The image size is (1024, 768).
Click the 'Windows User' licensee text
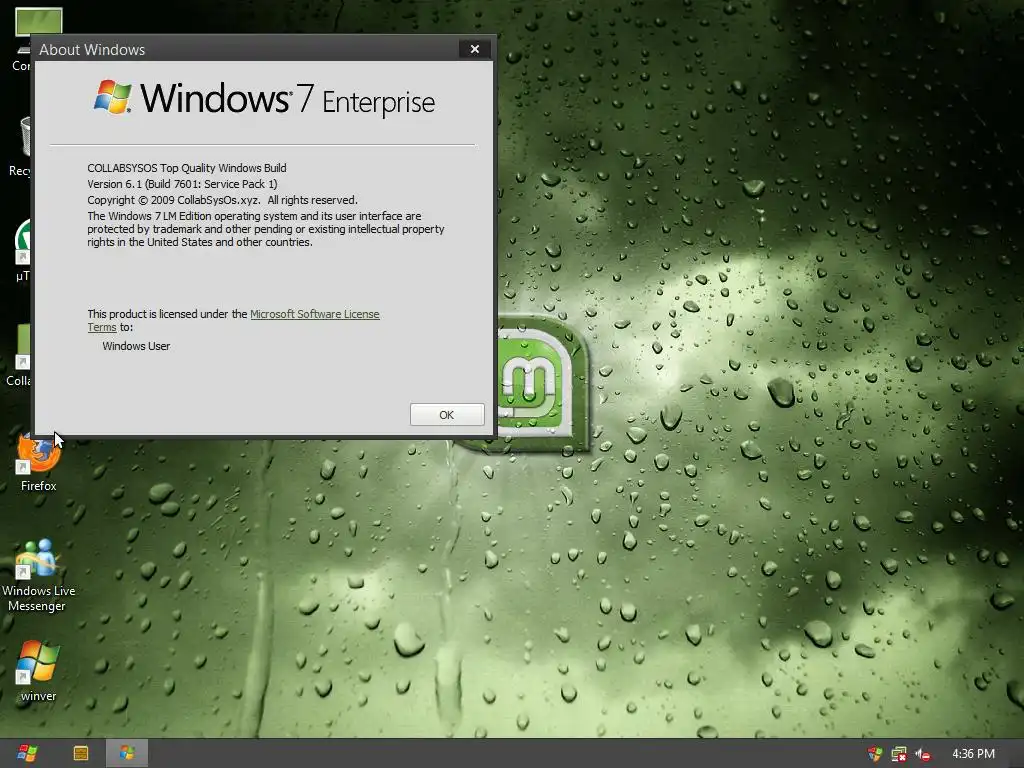pyautogui.click(x=136, y=346)
